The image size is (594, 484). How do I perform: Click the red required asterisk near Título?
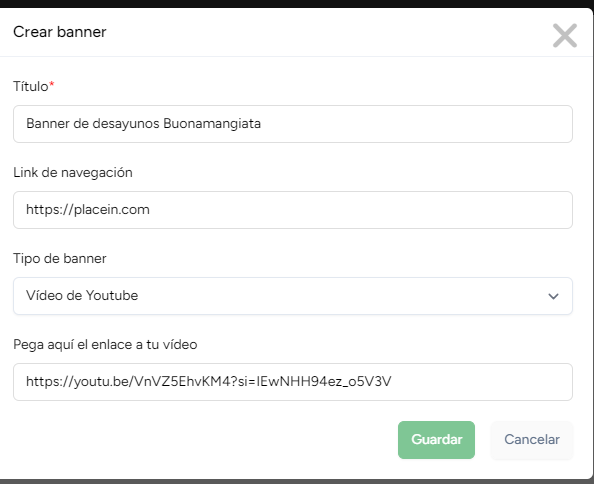(52, 84)
